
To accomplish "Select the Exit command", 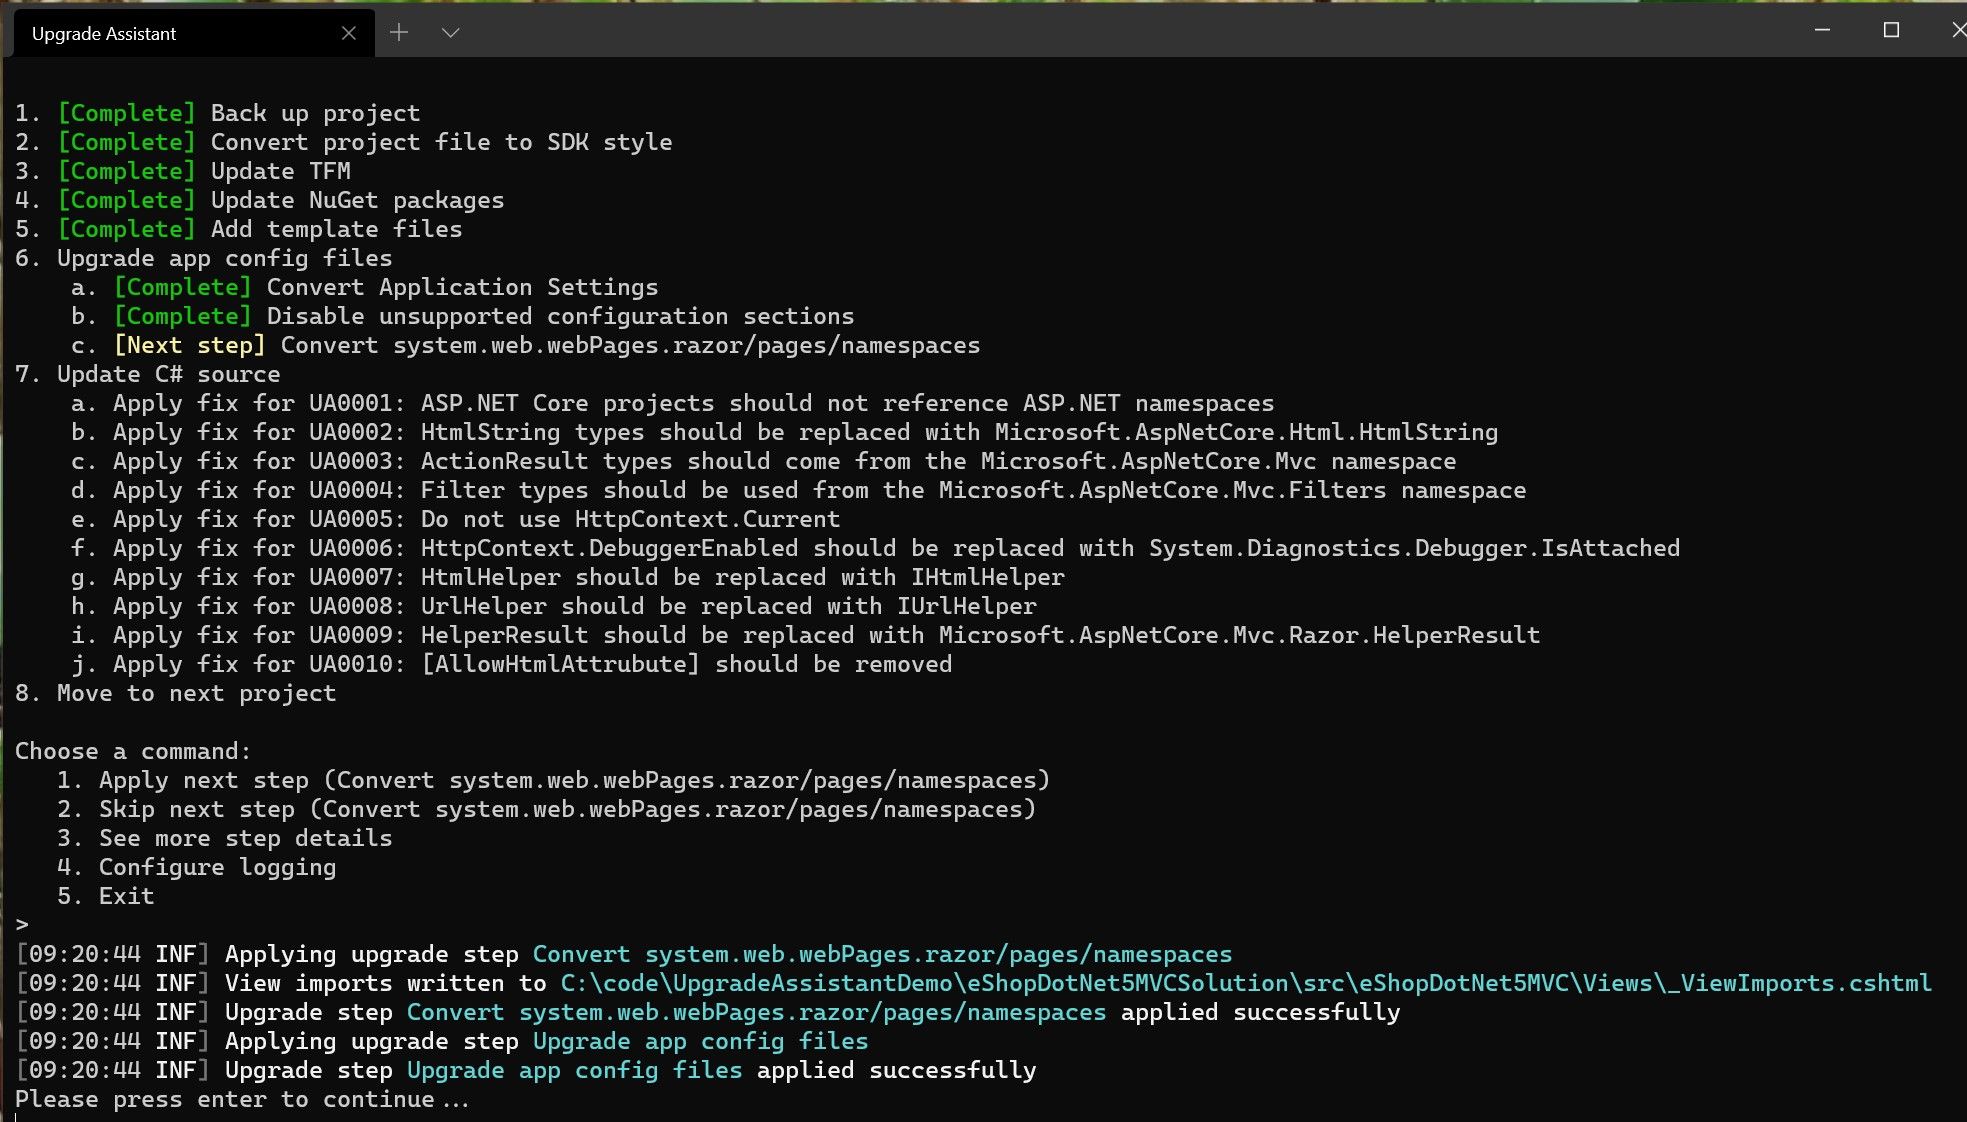I will point(125,895).
